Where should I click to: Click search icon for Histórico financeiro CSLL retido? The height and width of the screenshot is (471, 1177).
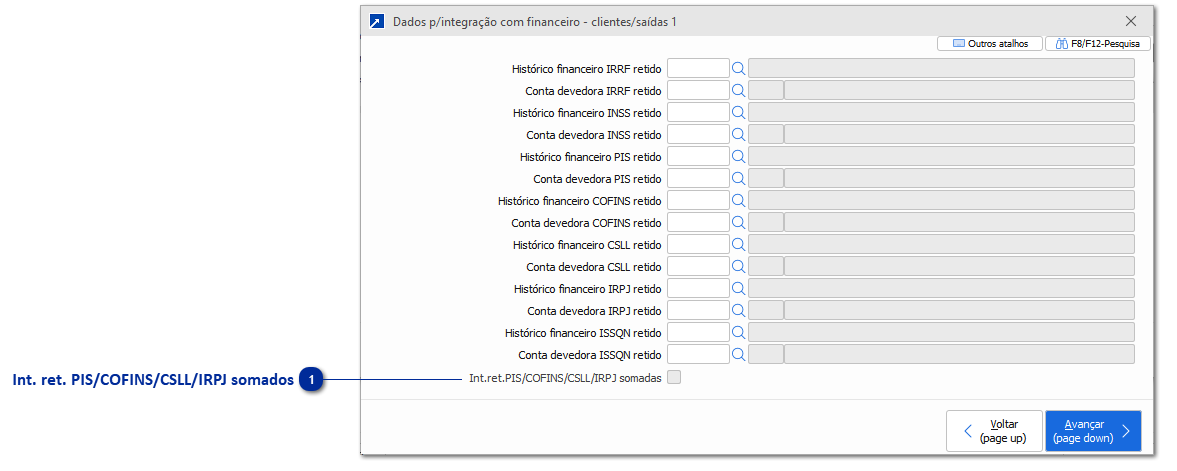[739, 244]
